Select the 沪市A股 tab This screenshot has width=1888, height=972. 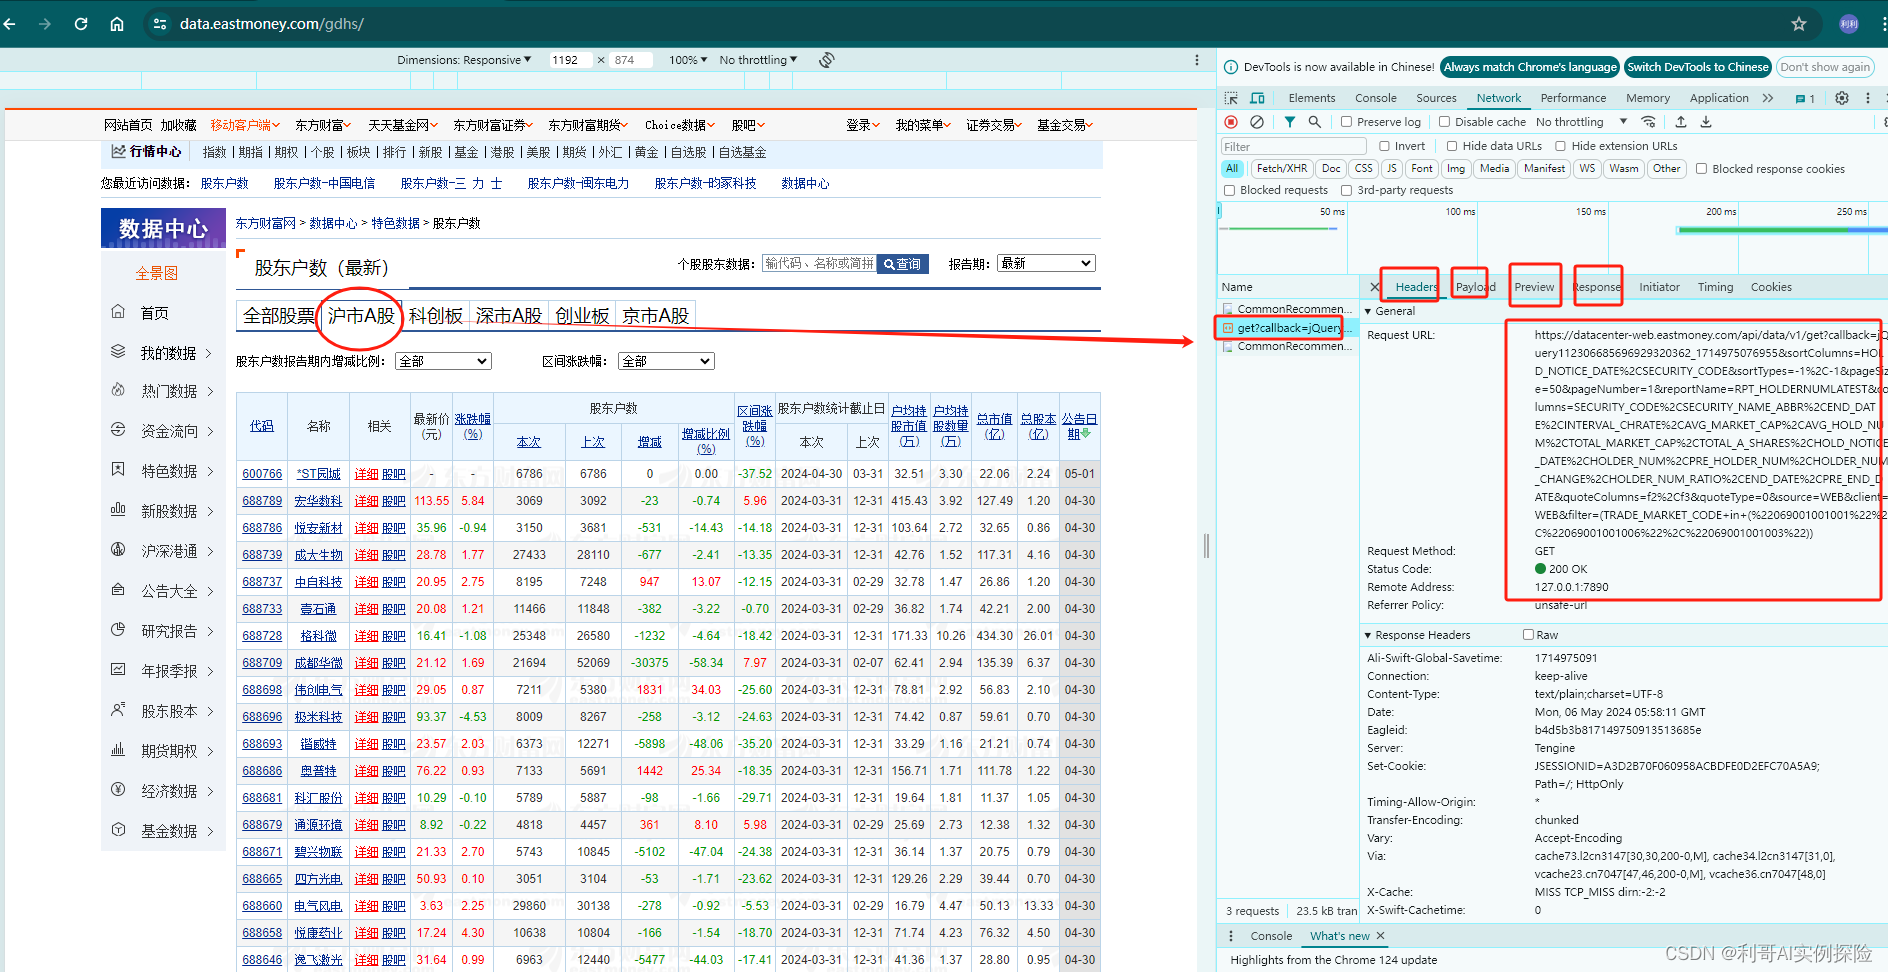click(x=361, y=316)
